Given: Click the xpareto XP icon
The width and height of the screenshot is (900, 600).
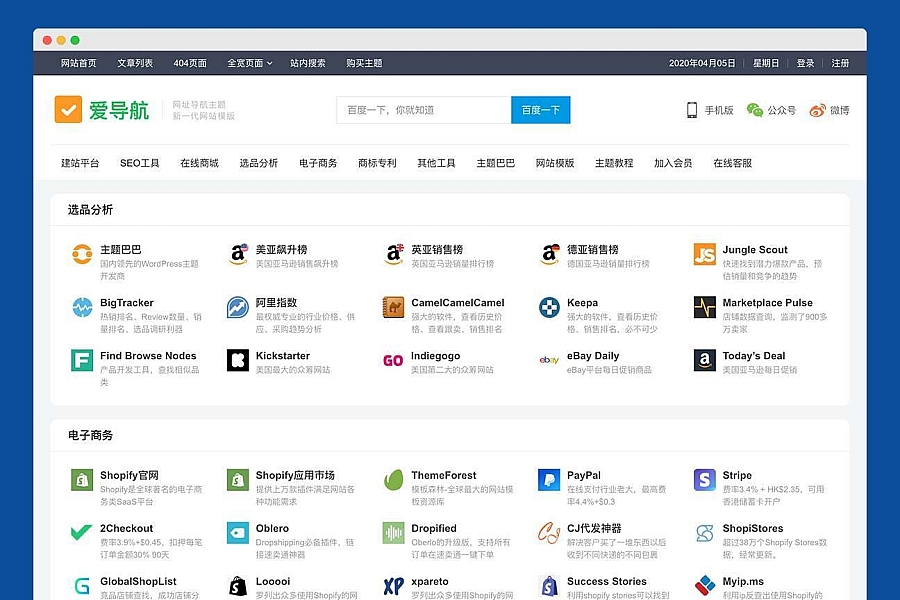Looking at the screenshot, I should tap(393, 586).
